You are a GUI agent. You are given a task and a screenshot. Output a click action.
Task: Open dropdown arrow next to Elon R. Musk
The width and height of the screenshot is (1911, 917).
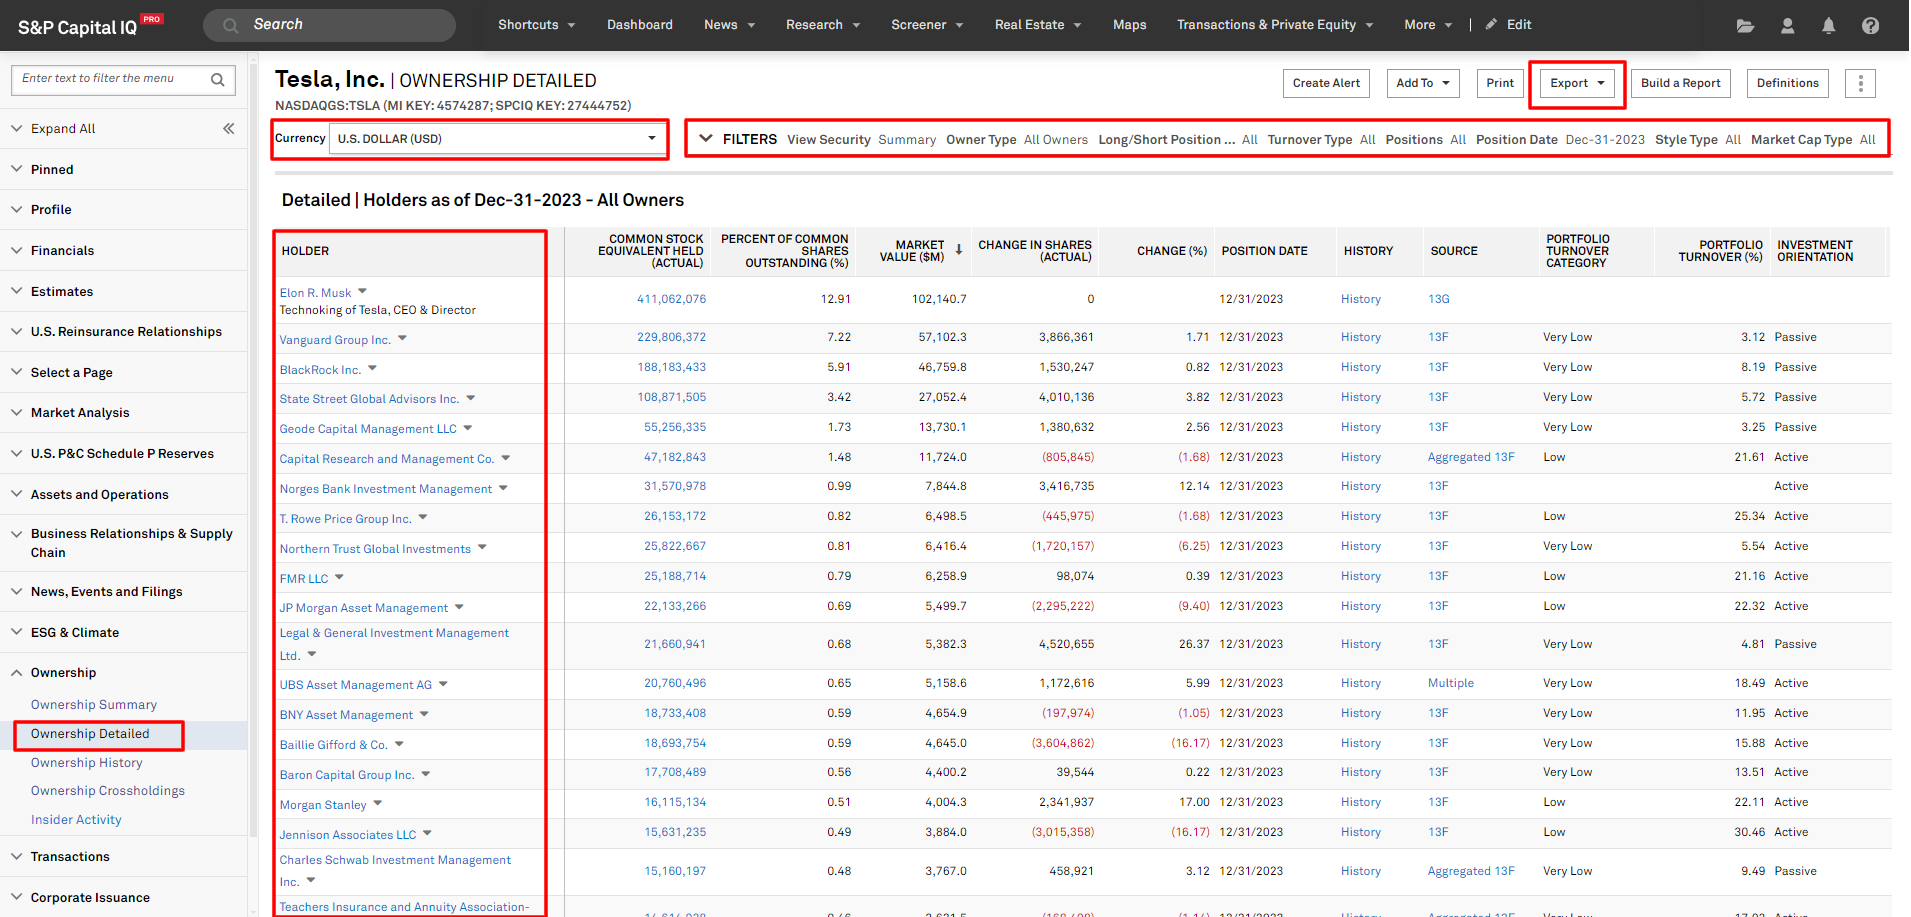(362, 291)
